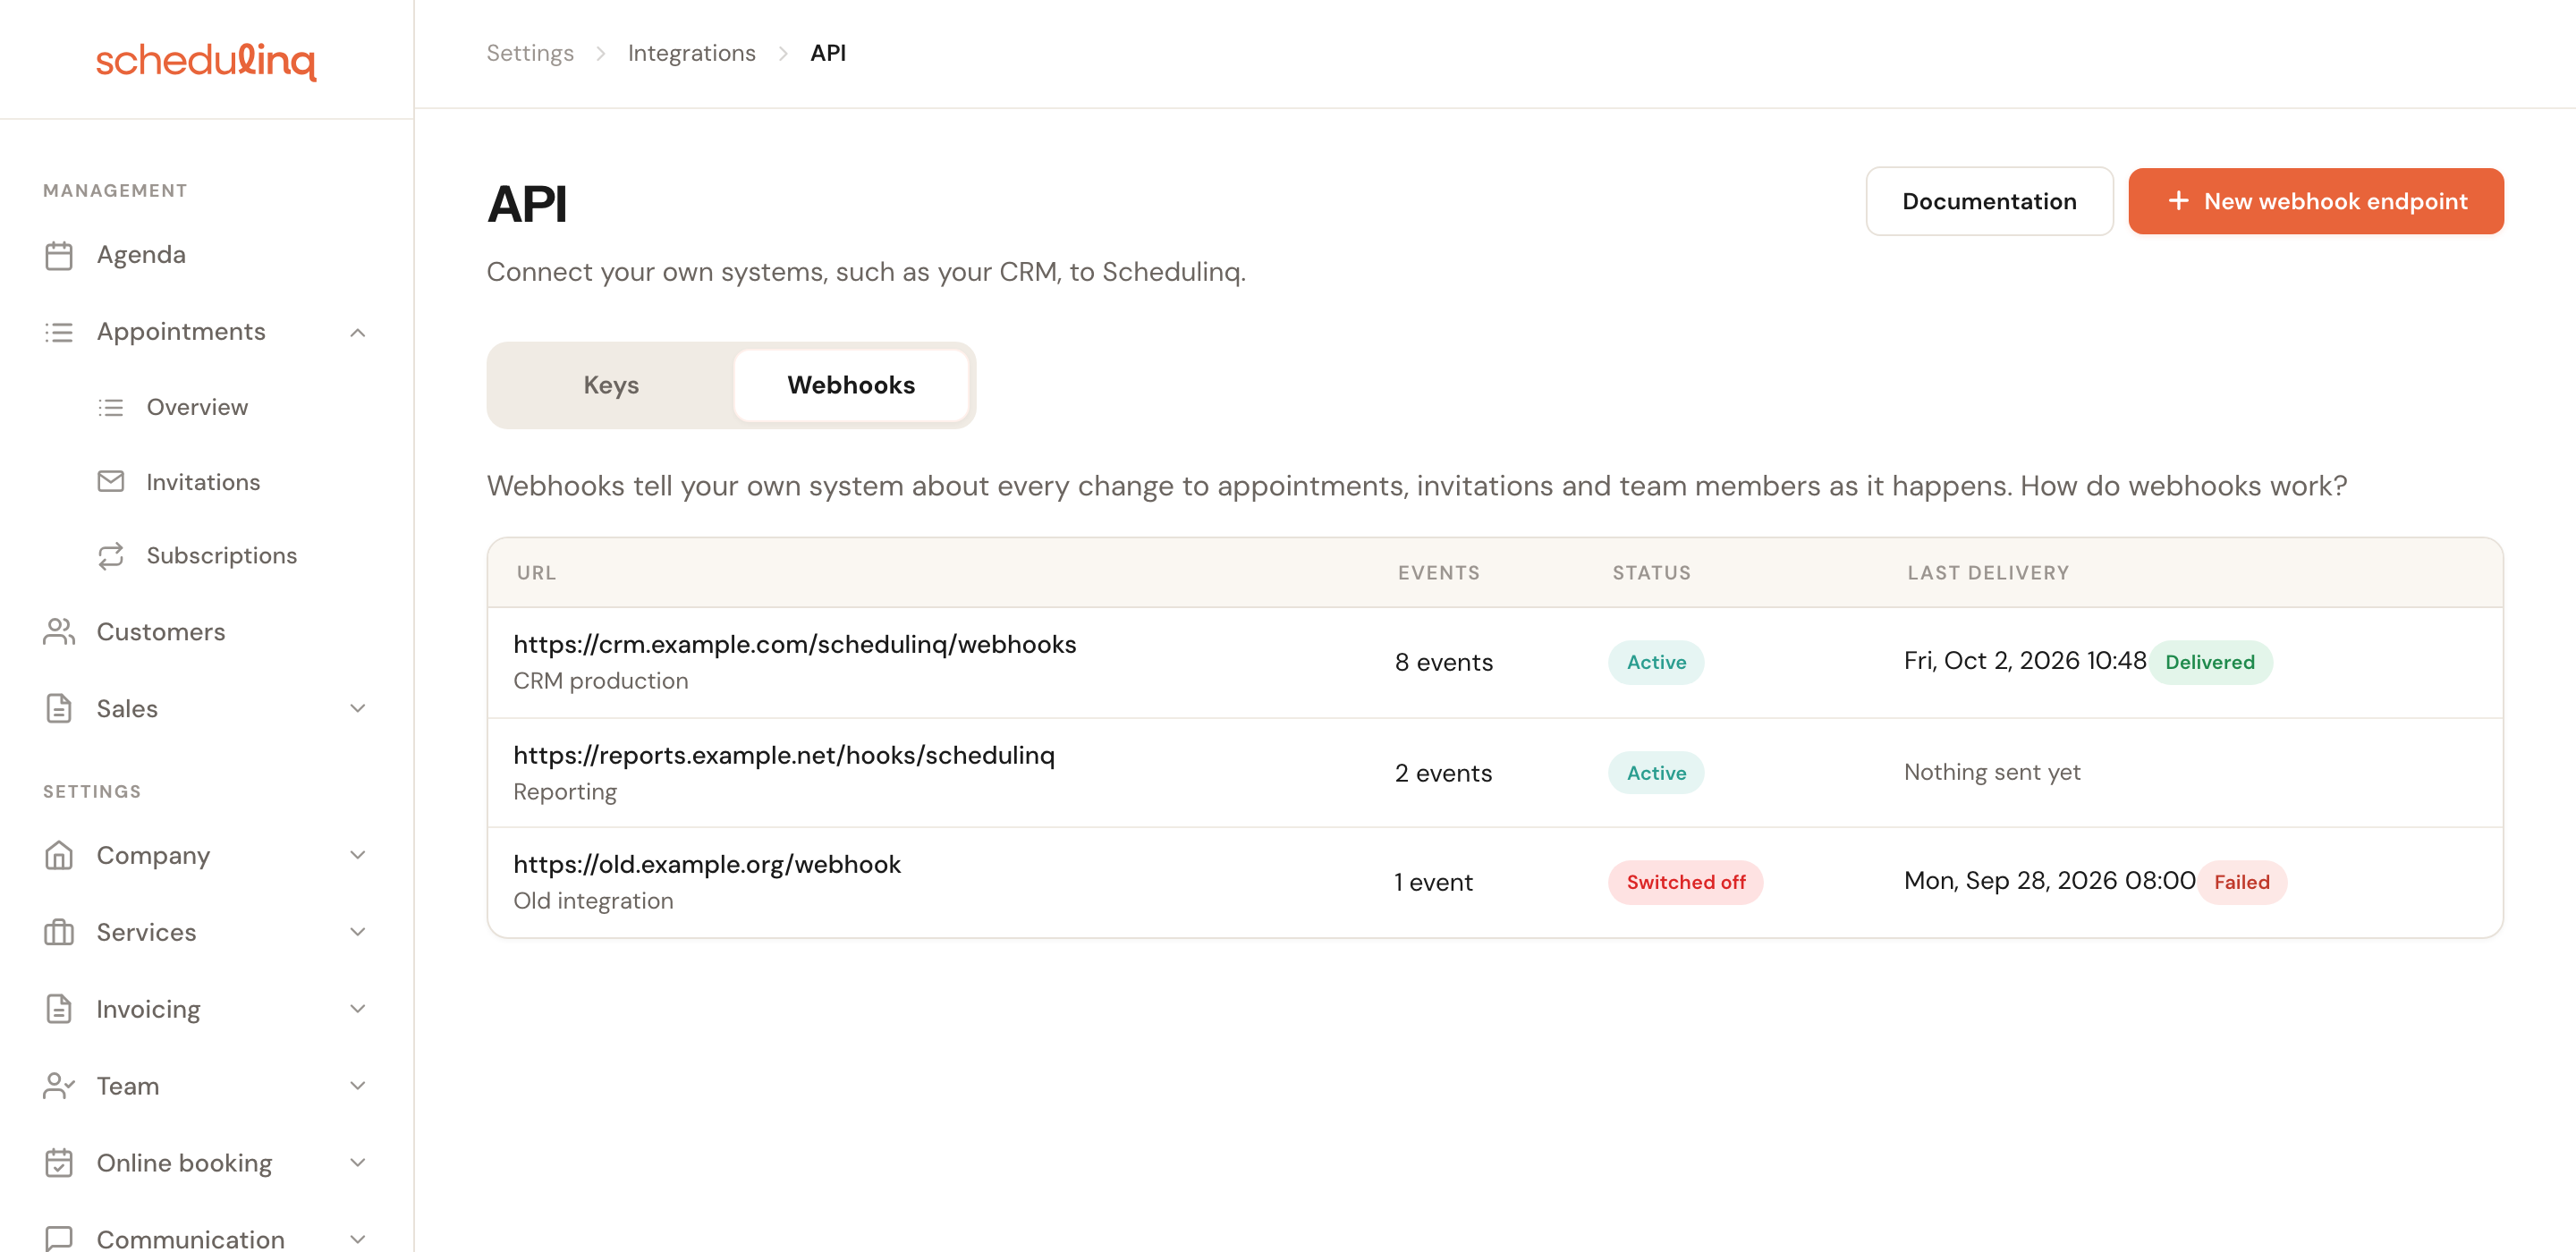Click the Overview list icon
The height and width of the screenshot is (1252, 2576).
[x=111, y=407]
